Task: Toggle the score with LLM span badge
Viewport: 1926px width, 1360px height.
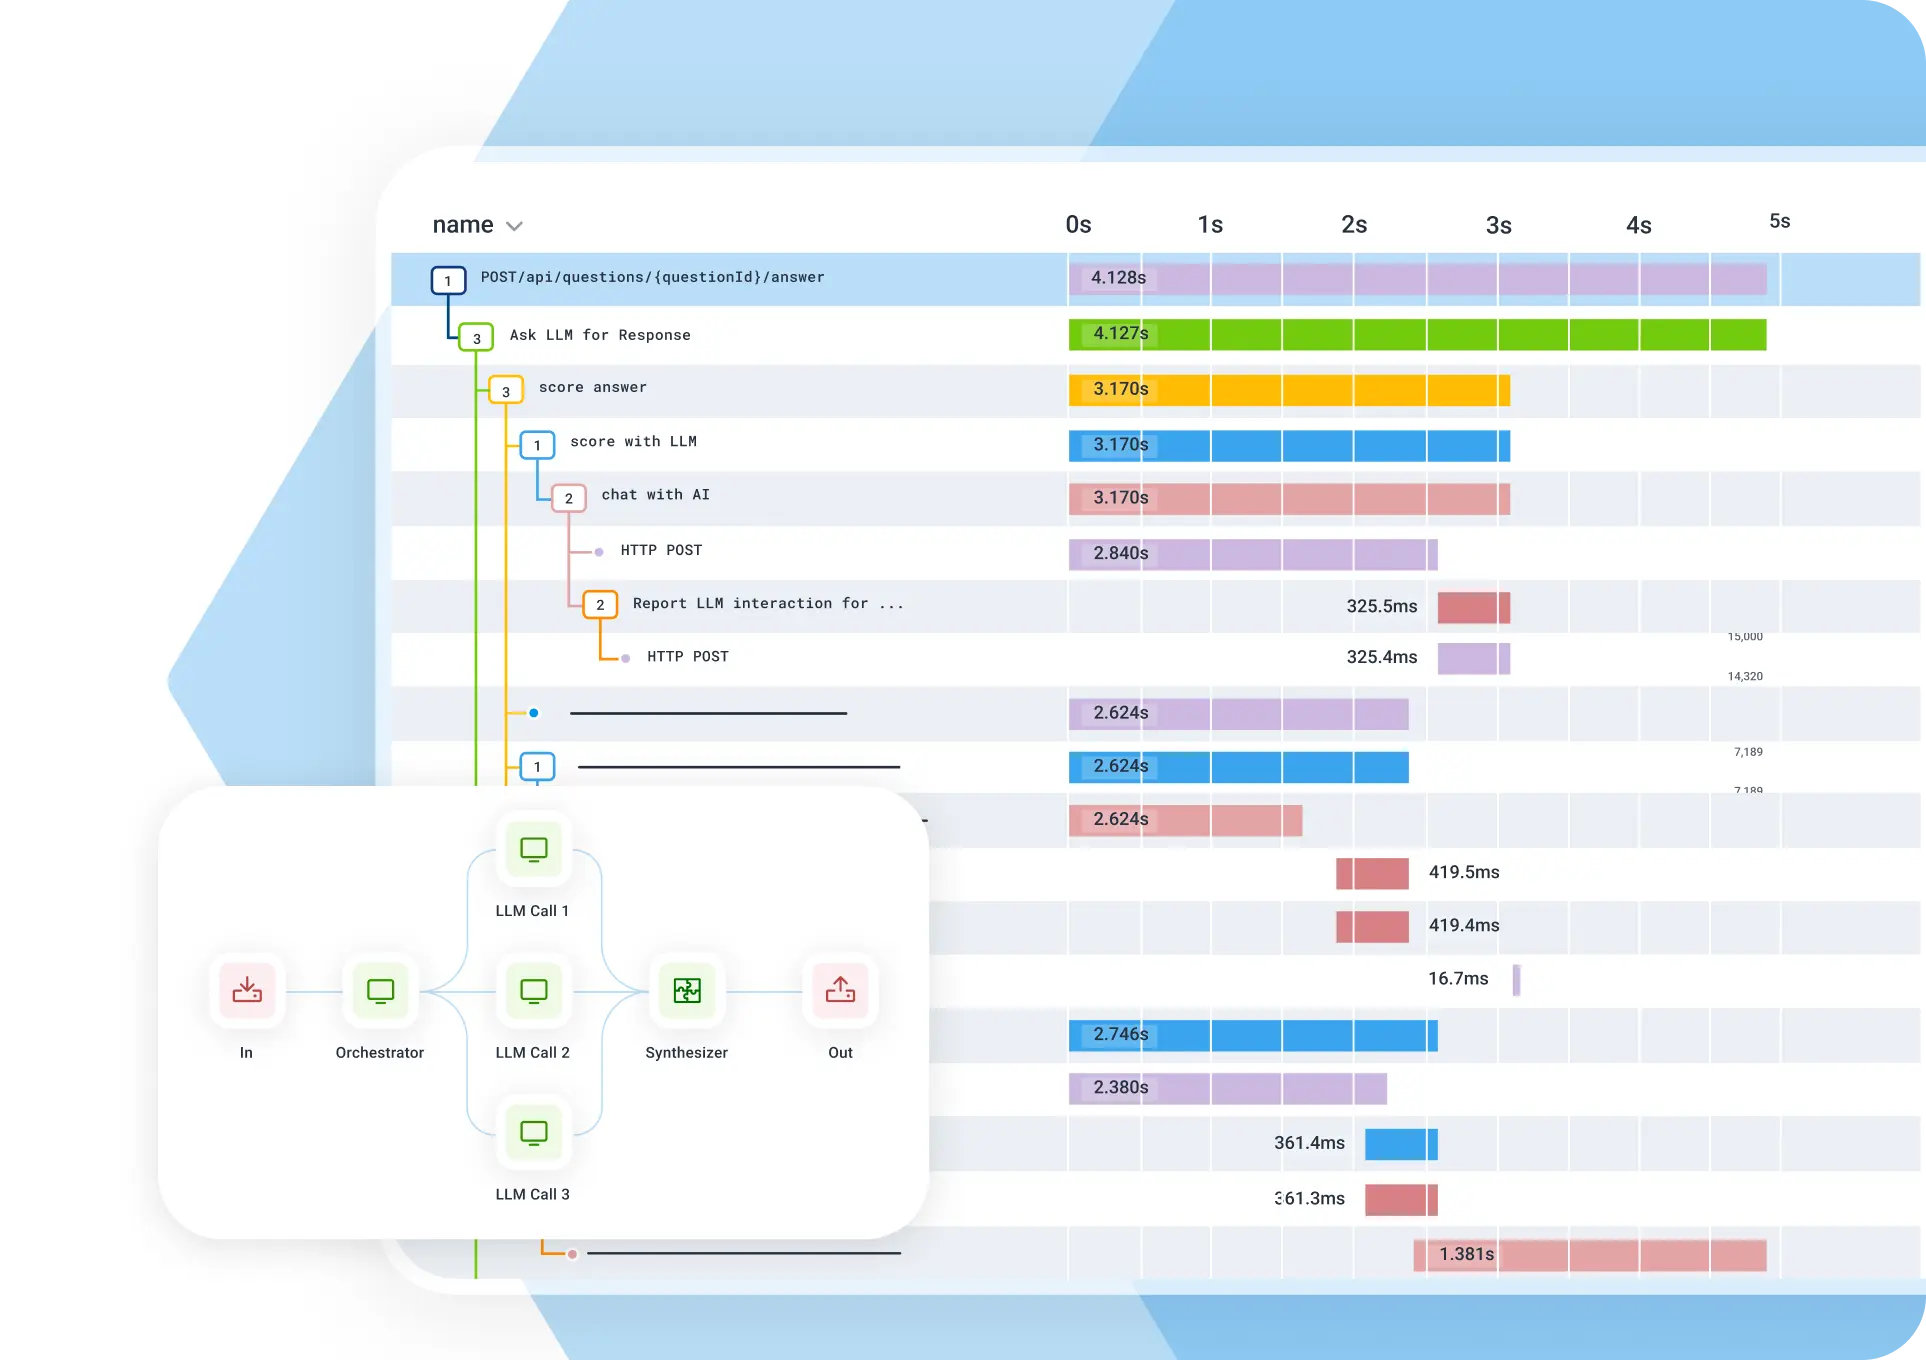Action: [537, 445]
